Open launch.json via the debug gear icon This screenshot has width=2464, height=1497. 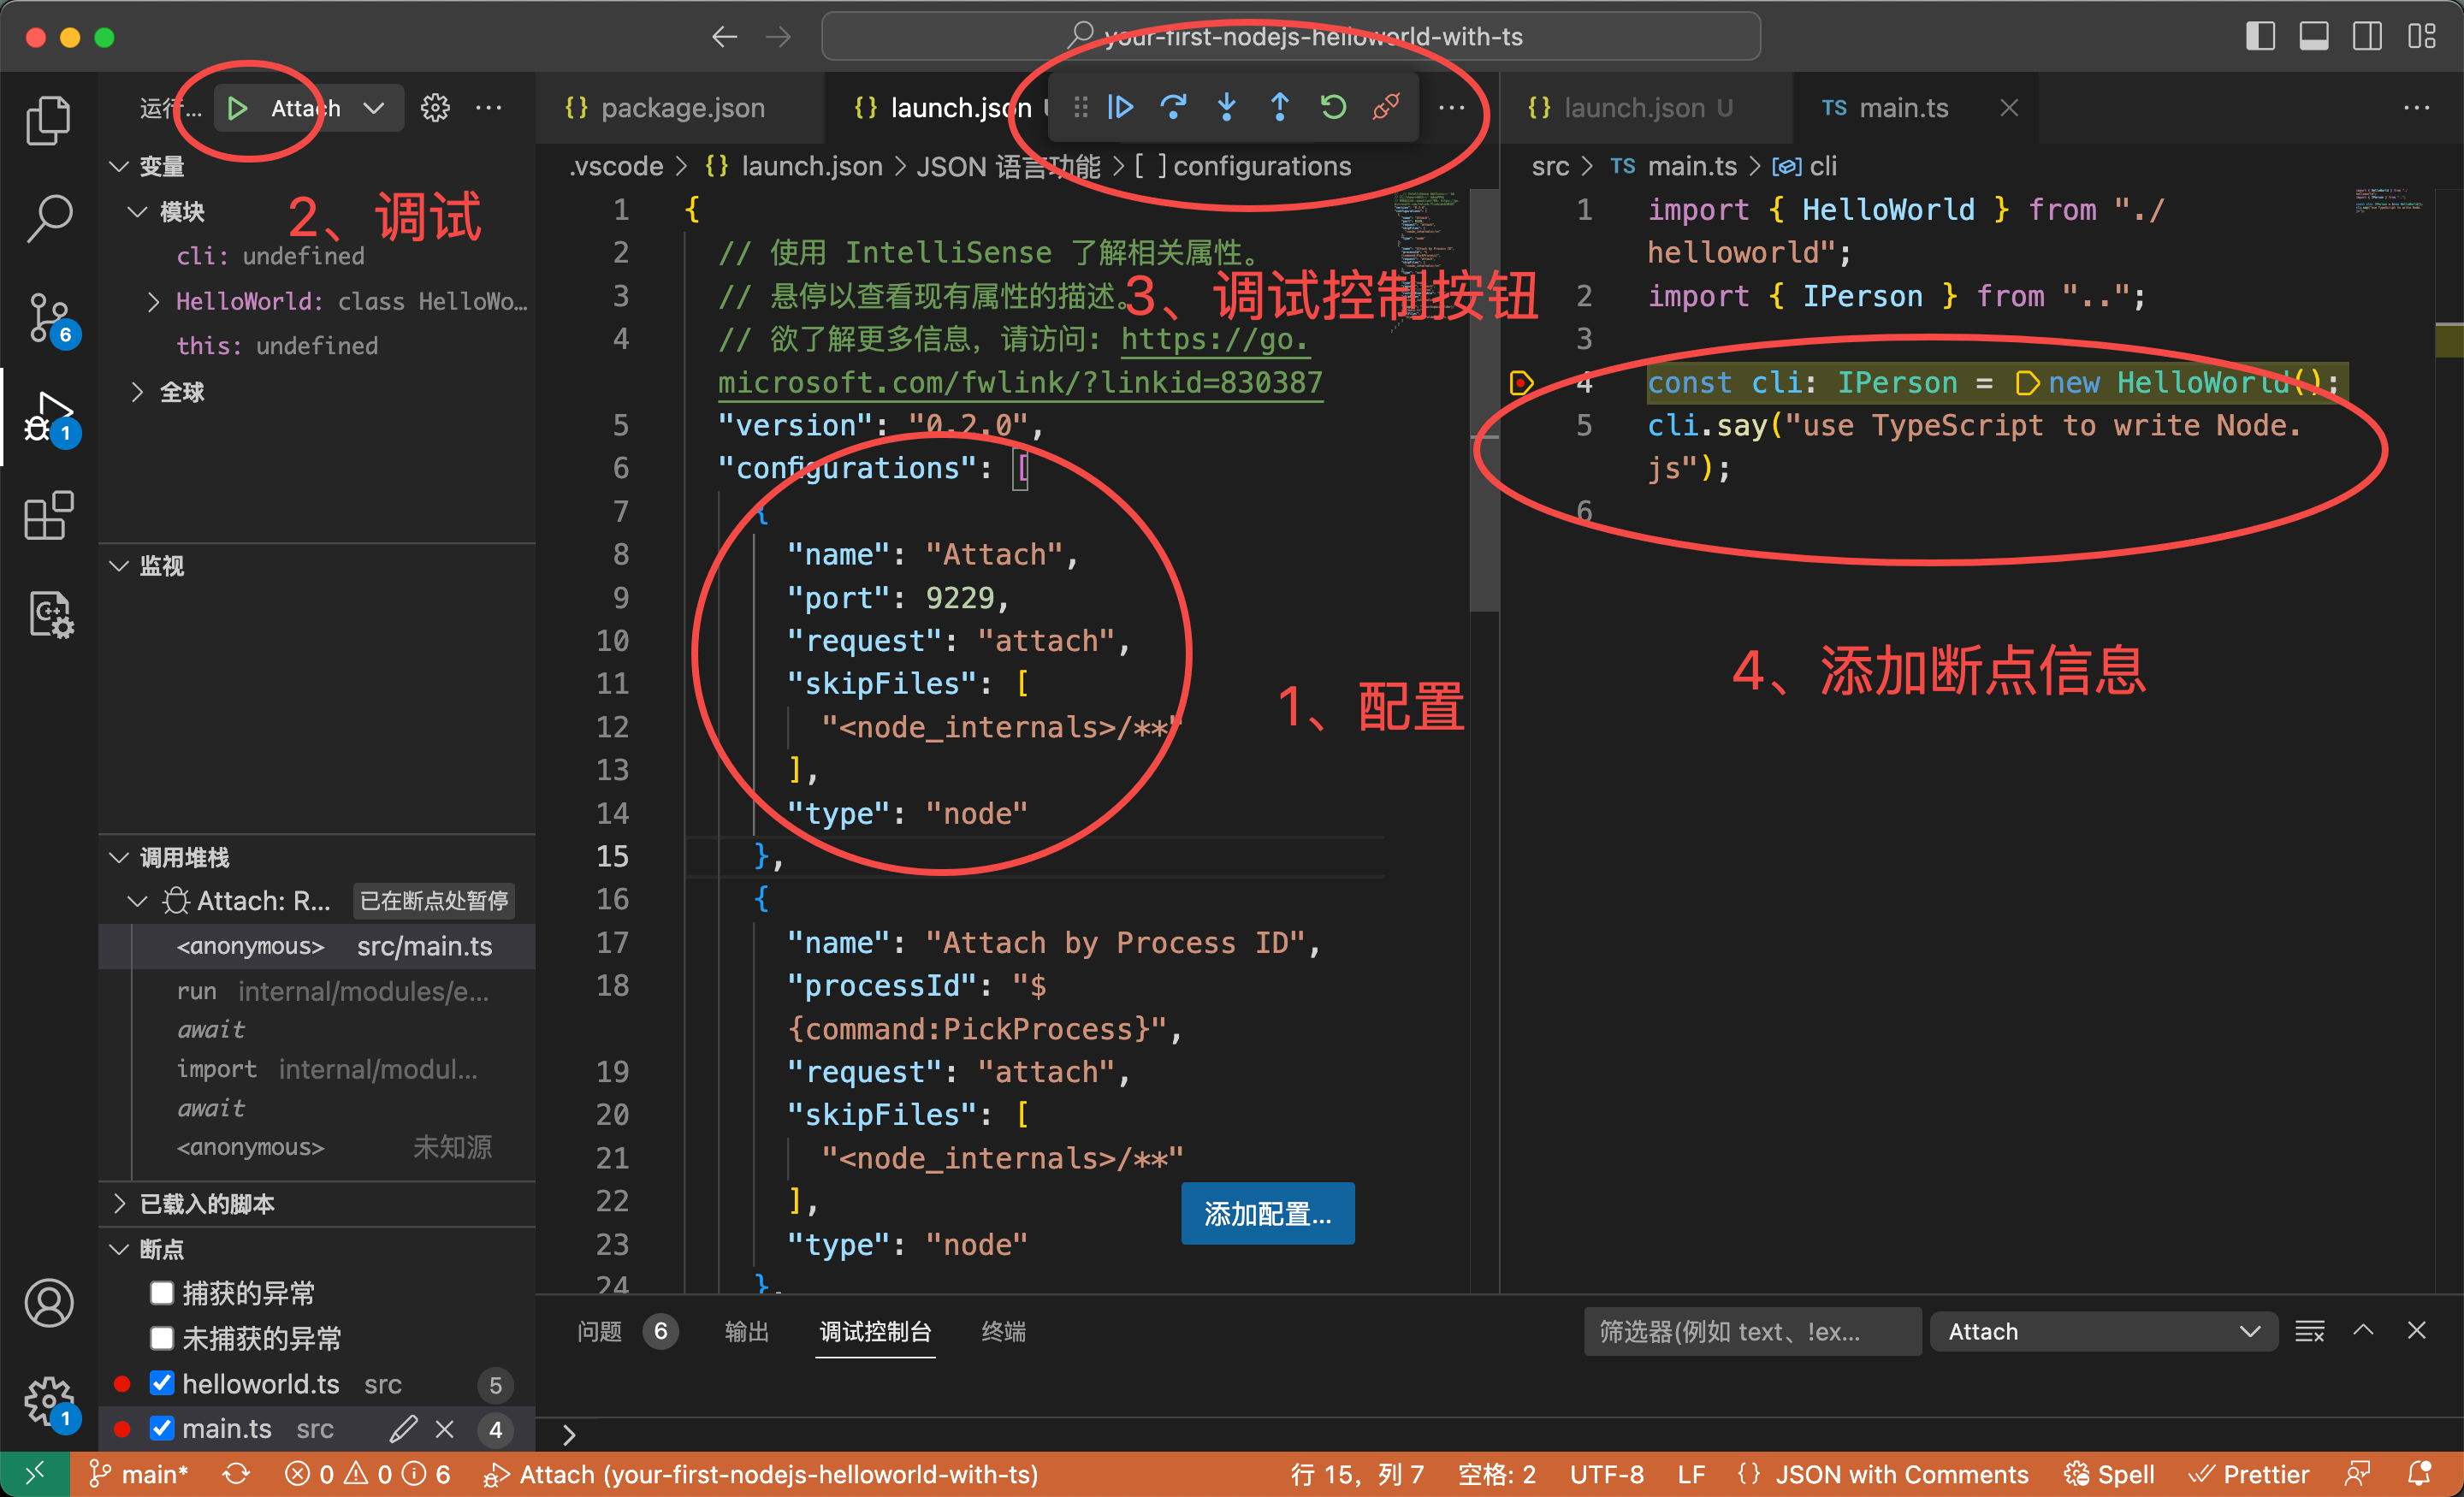(x=435, y=108)
